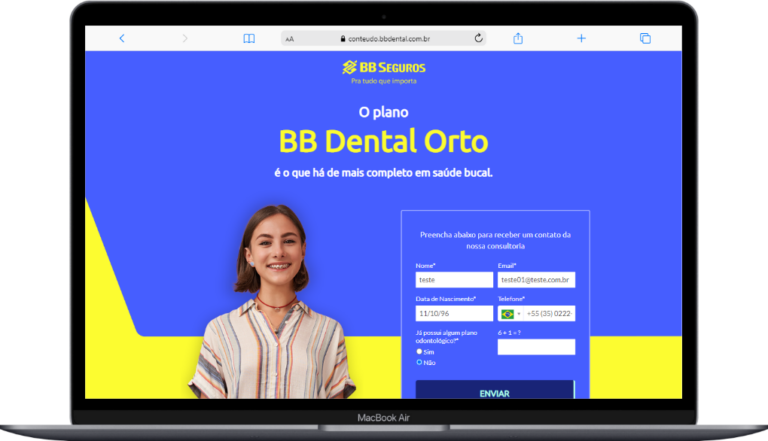Submit the form with ENVIAR button
Screen dimensions: 768x441
495,390
